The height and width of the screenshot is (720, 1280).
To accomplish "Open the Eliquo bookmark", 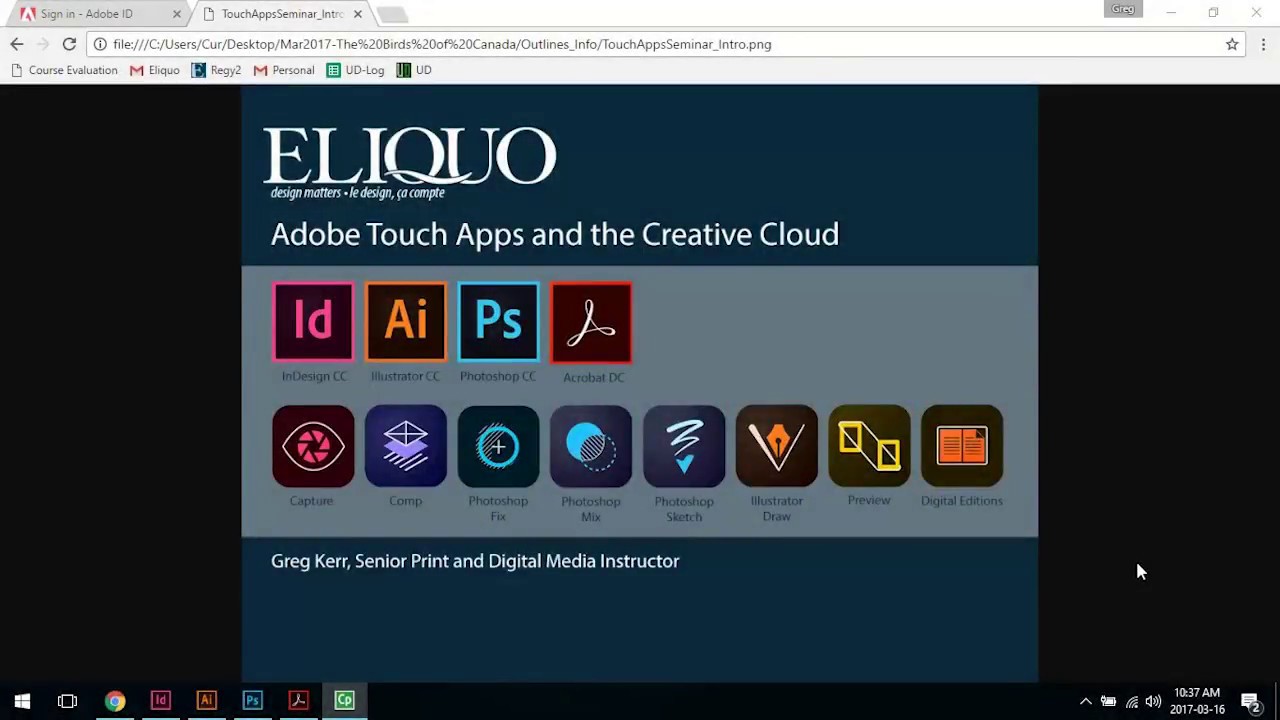I will [x=154, y=70].
